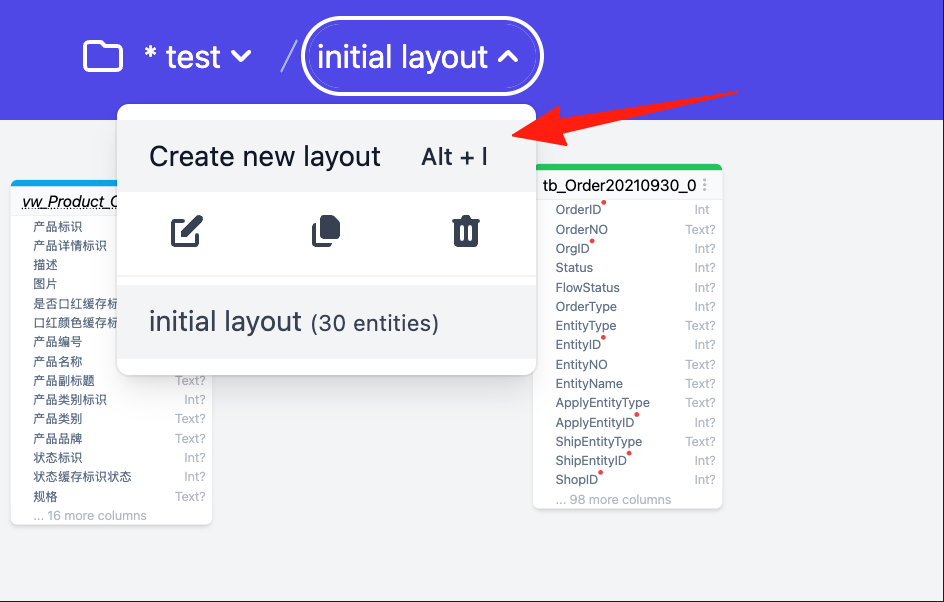Select the 产品品牌 column row
Screen dimensions: 944x602
(111, 438)
